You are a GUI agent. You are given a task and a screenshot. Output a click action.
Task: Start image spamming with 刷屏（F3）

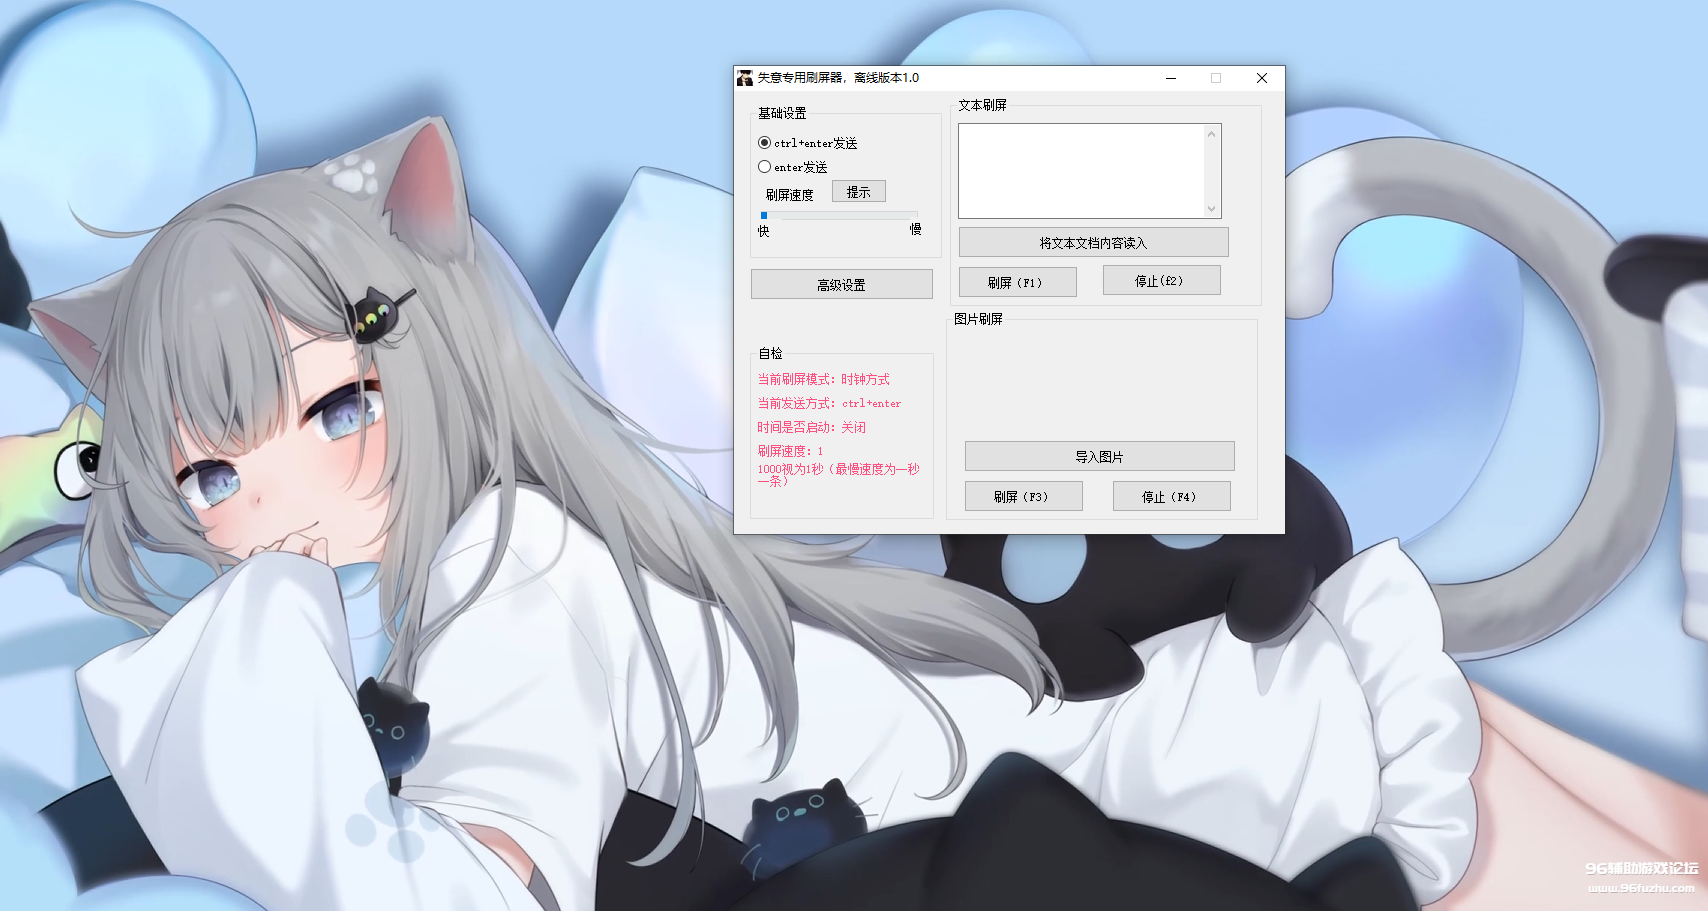[x=1023, y=495]
